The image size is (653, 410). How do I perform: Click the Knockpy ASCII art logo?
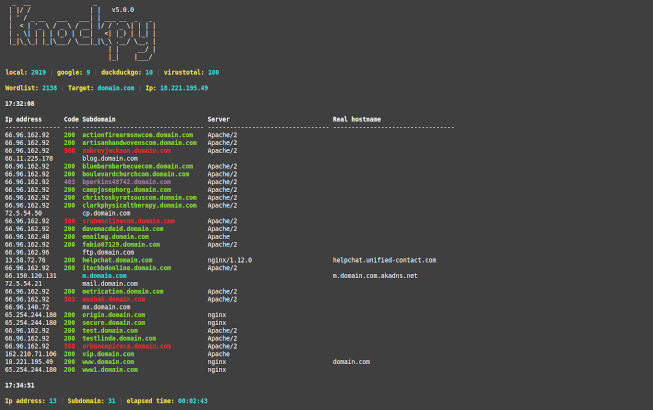click(x=82, y=33)
